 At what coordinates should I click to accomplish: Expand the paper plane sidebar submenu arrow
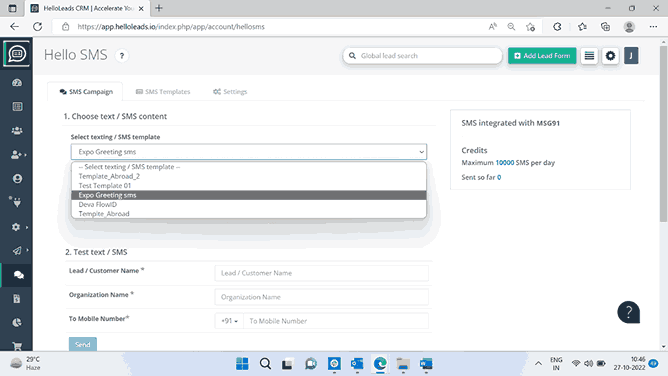(27, 250)
